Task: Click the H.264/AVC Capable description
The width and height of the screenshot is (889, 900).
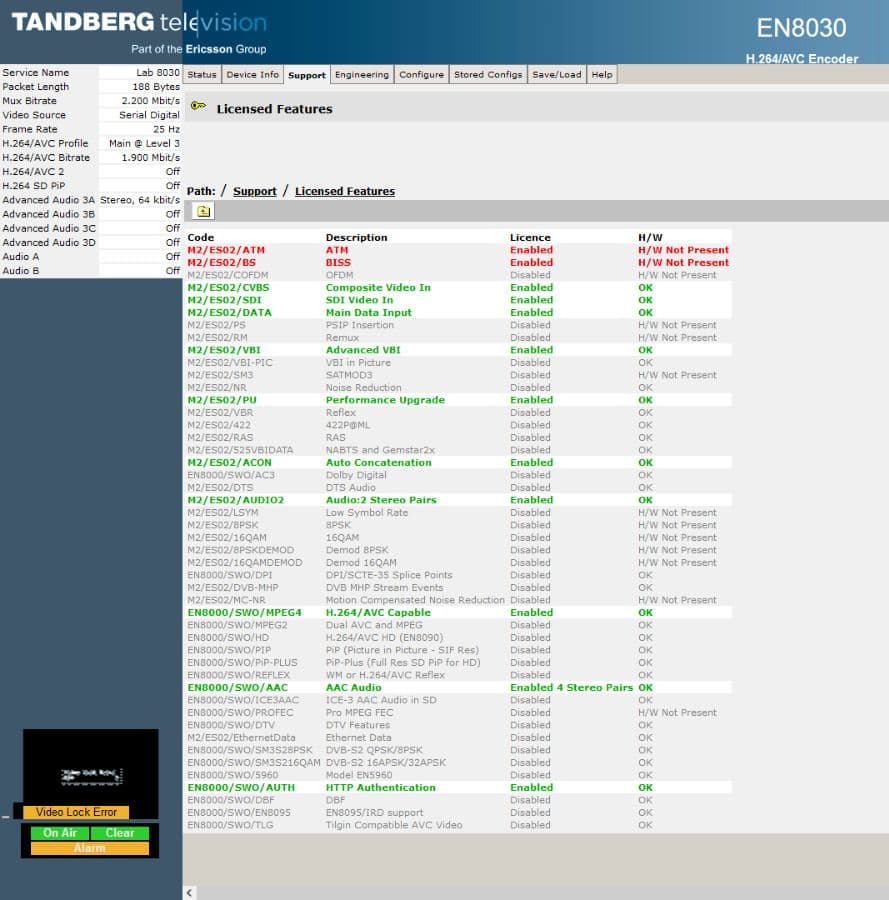Action: 378,612
